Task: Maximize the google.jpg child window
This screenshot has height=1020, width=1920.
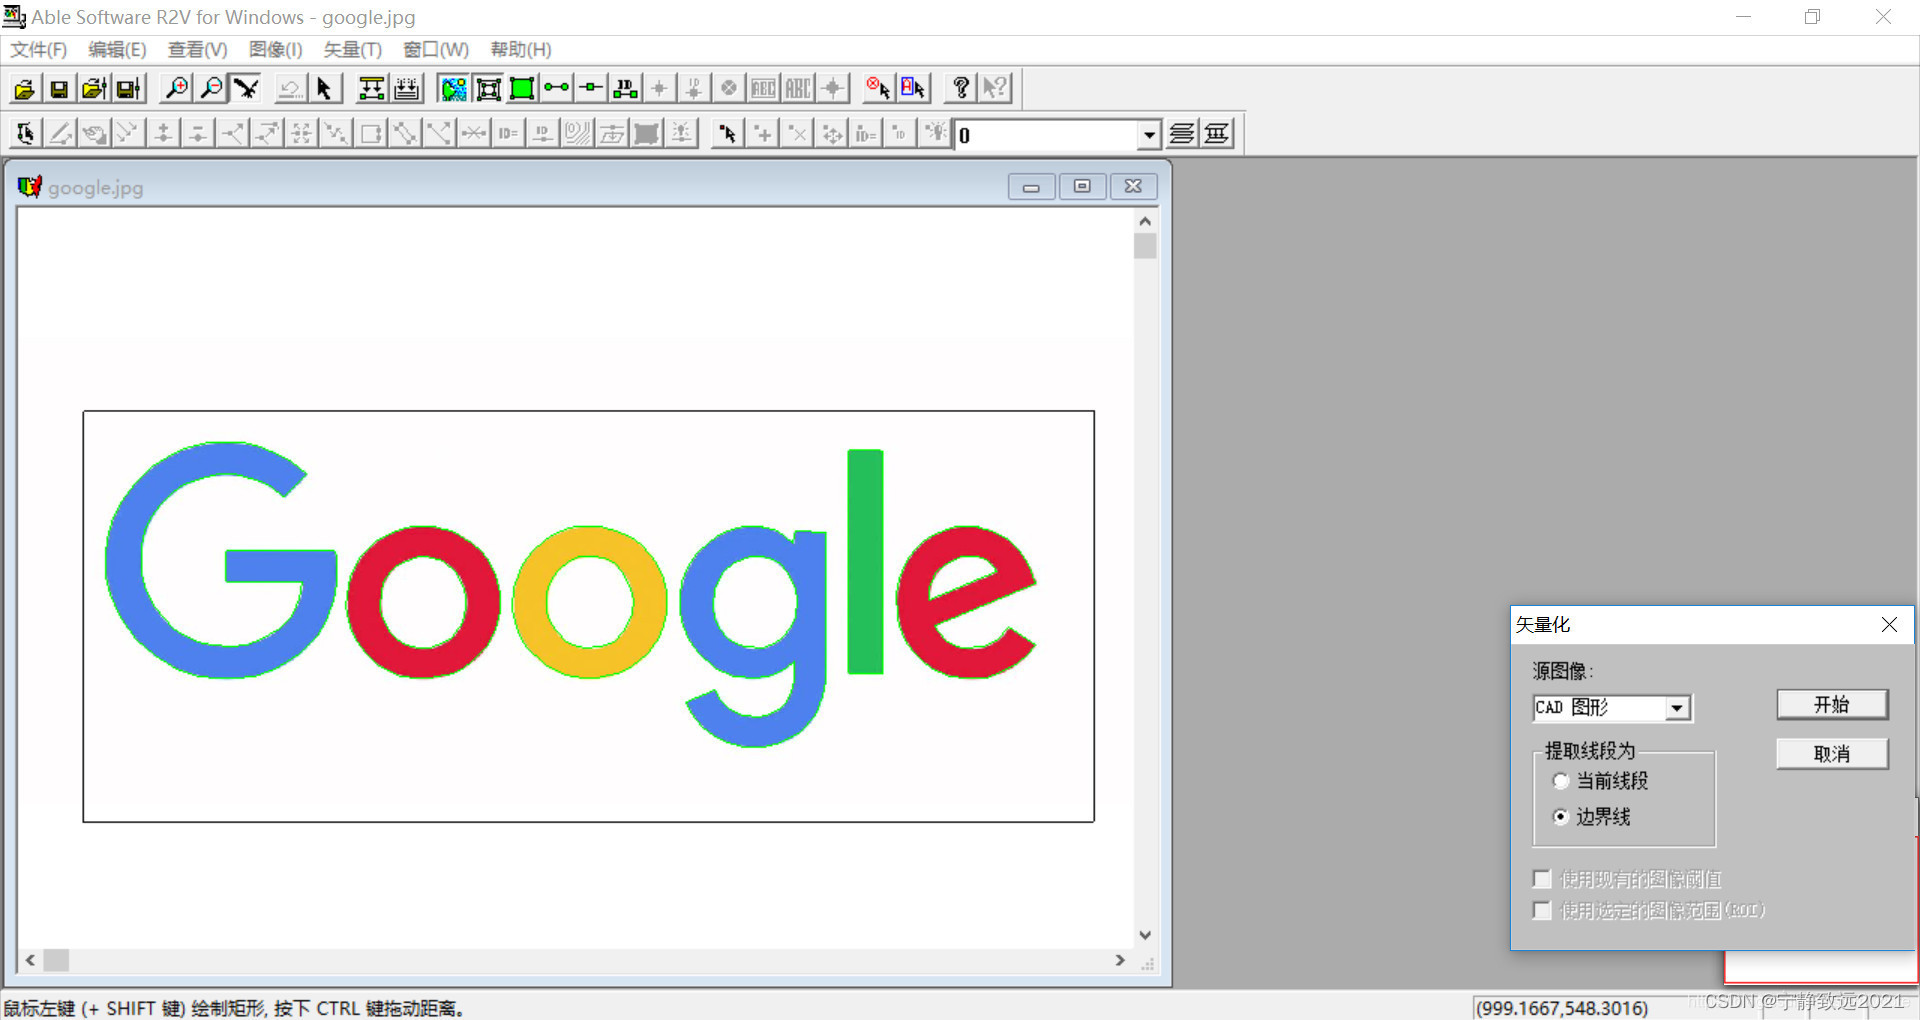Action: pos(1082,186)
